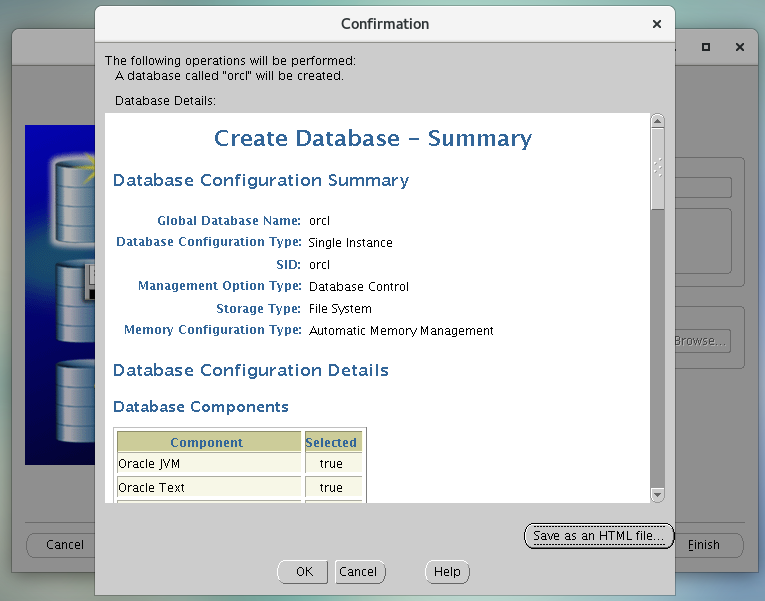The height and width of the screenshot is (601, 765).
Task: Click the summary vertical scrollbar thumb
Action: [657, 168]
